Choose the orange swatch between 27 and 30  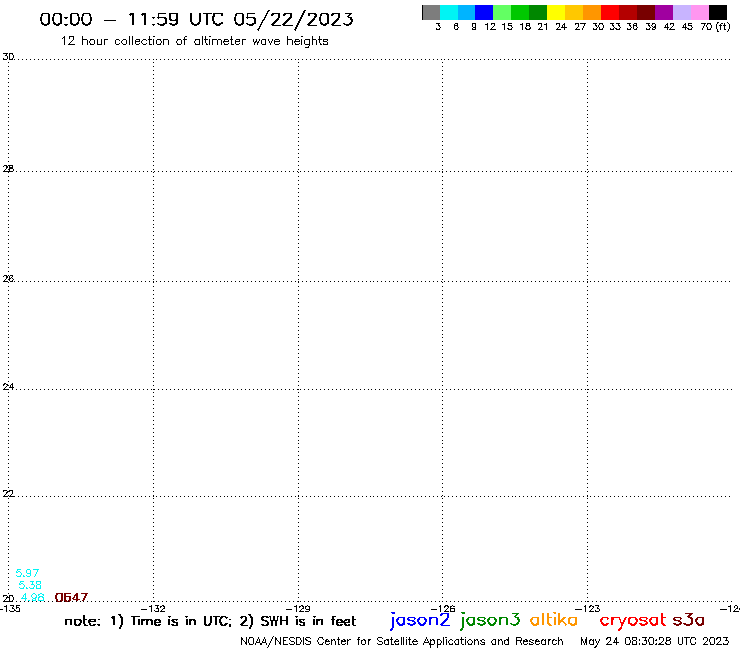pos(592,12)
